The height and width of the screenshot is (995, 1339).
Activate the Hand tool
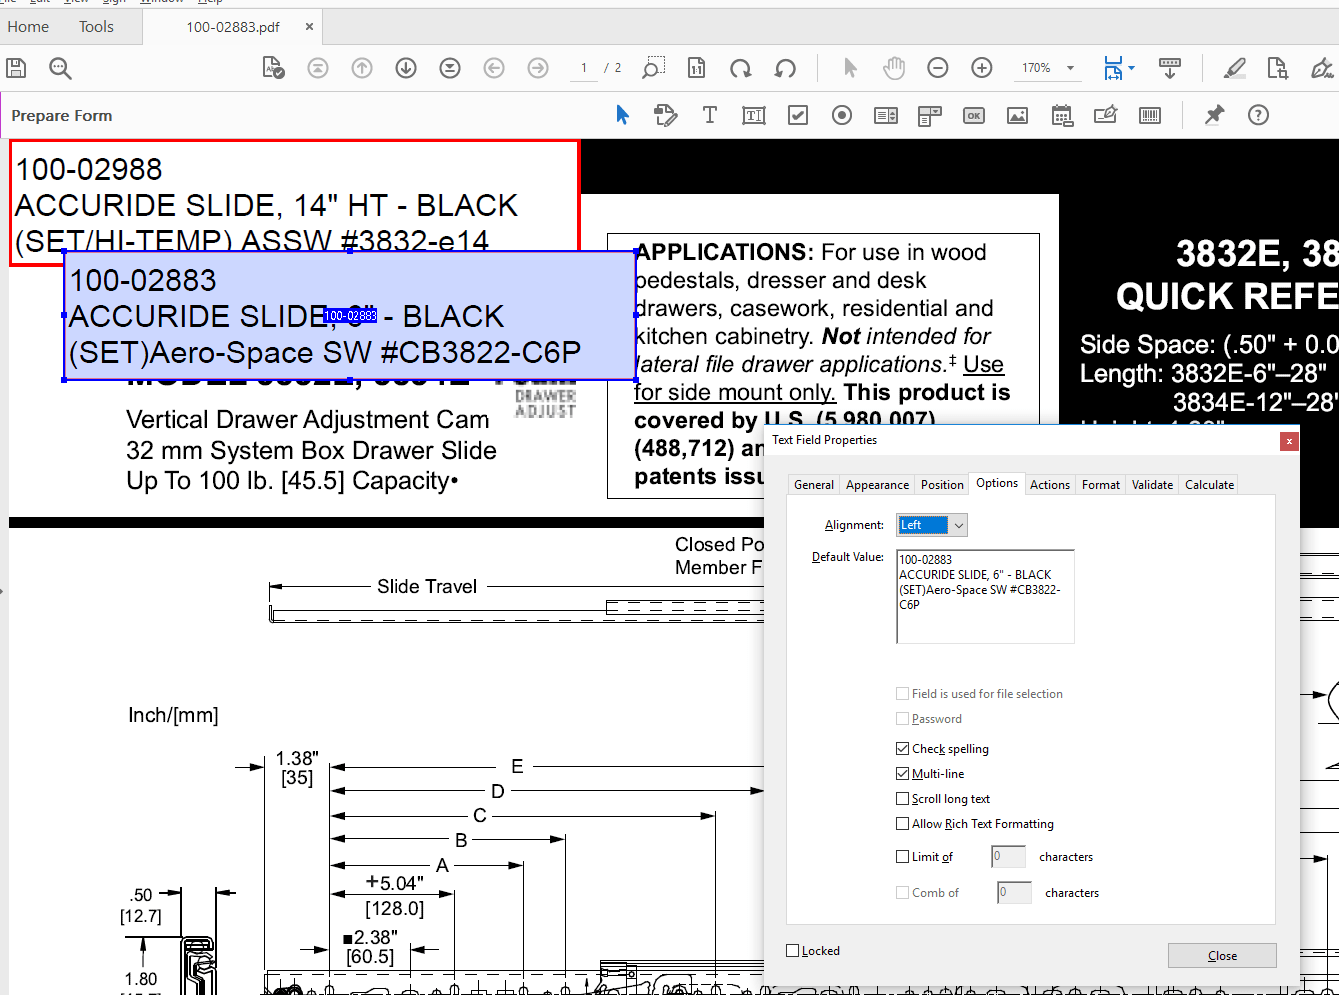click(x=893, y=68)
